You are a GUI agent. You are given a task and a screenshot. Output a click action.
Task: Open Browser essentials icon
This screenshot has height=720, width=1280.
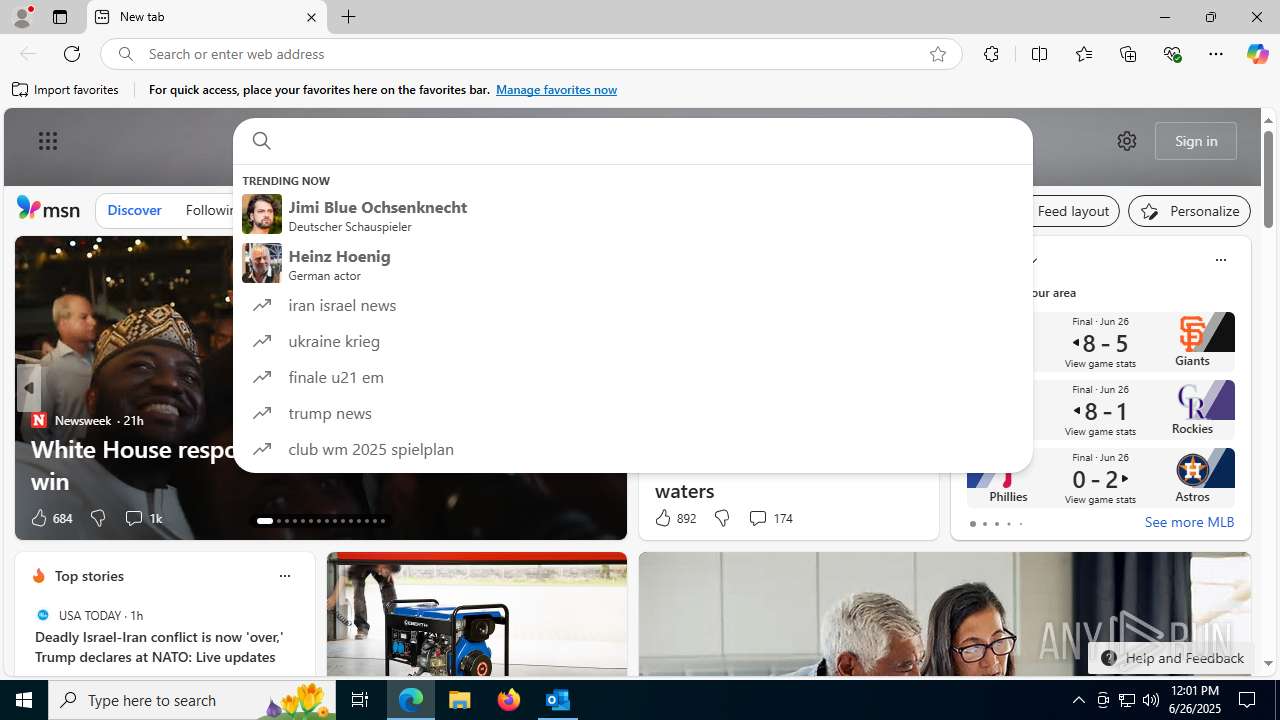coord(1172,54)
